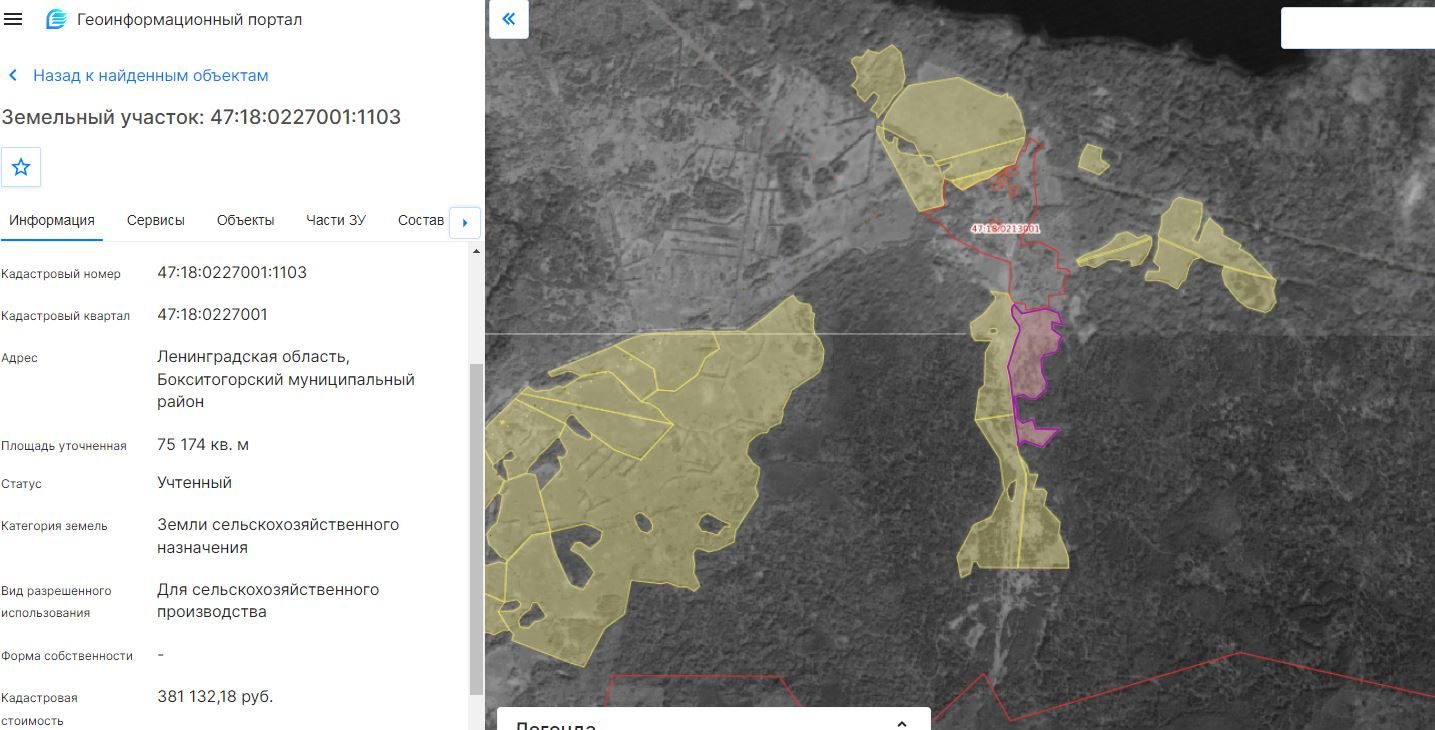This screenshot has width=1435, height=730.
Task: Click the Геоинформационный портал title
Action: [x=189, y=20]
